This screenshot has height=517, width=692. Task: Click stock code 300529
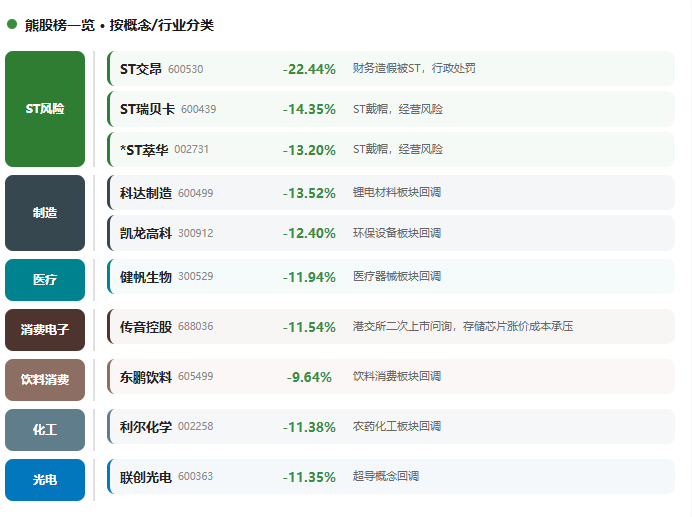coord(196,276)
